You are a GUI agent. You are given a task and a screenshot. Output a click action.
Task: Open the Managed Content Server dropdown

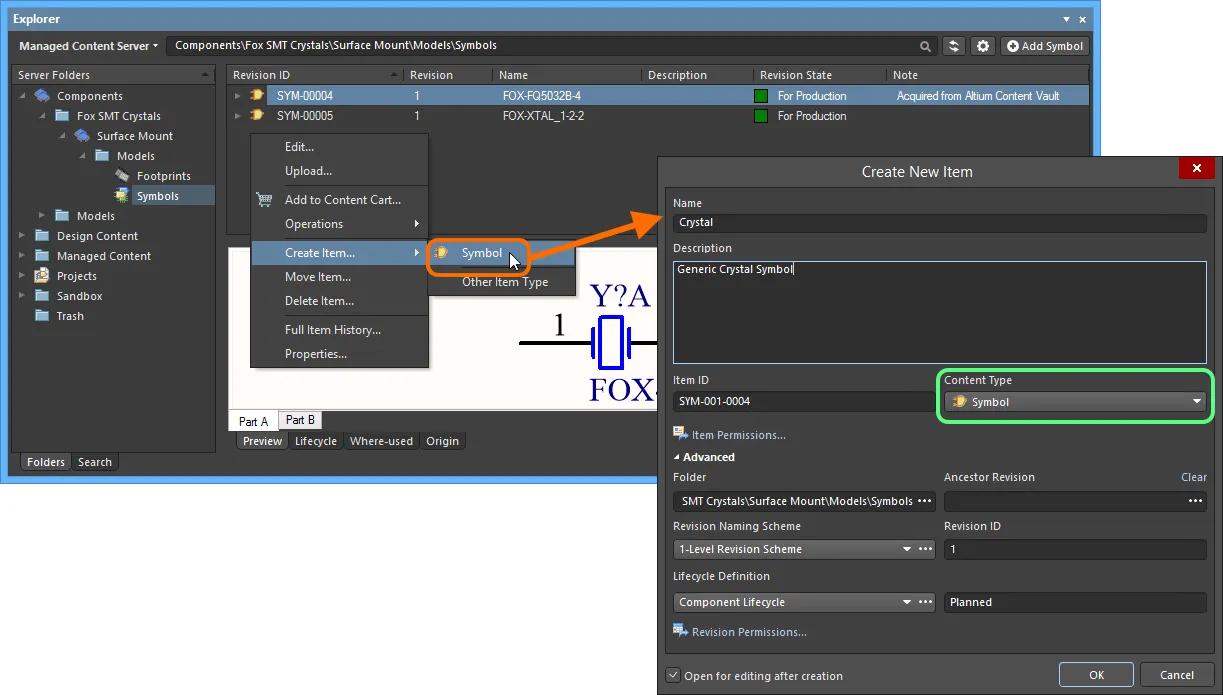point(88,46)
